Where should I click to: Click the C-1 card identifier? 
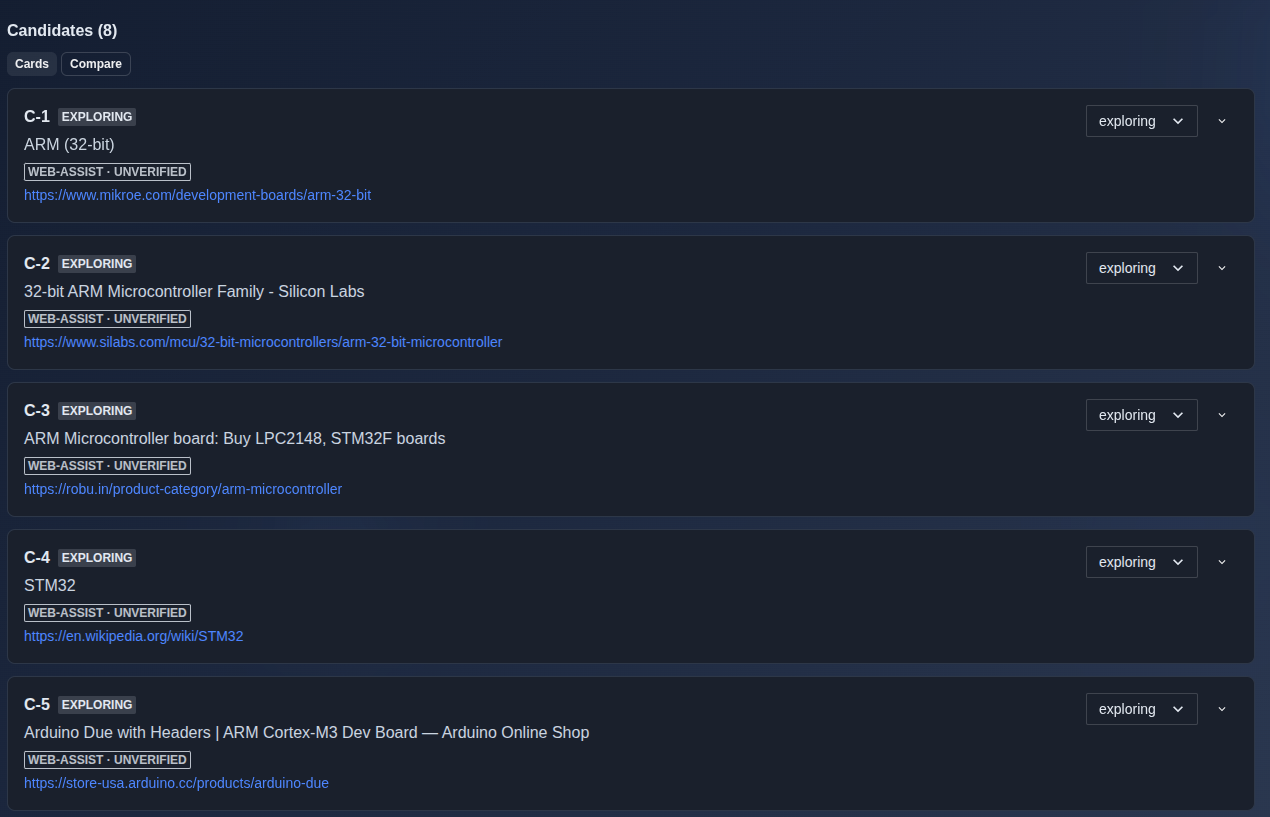(x=37, y=117)
